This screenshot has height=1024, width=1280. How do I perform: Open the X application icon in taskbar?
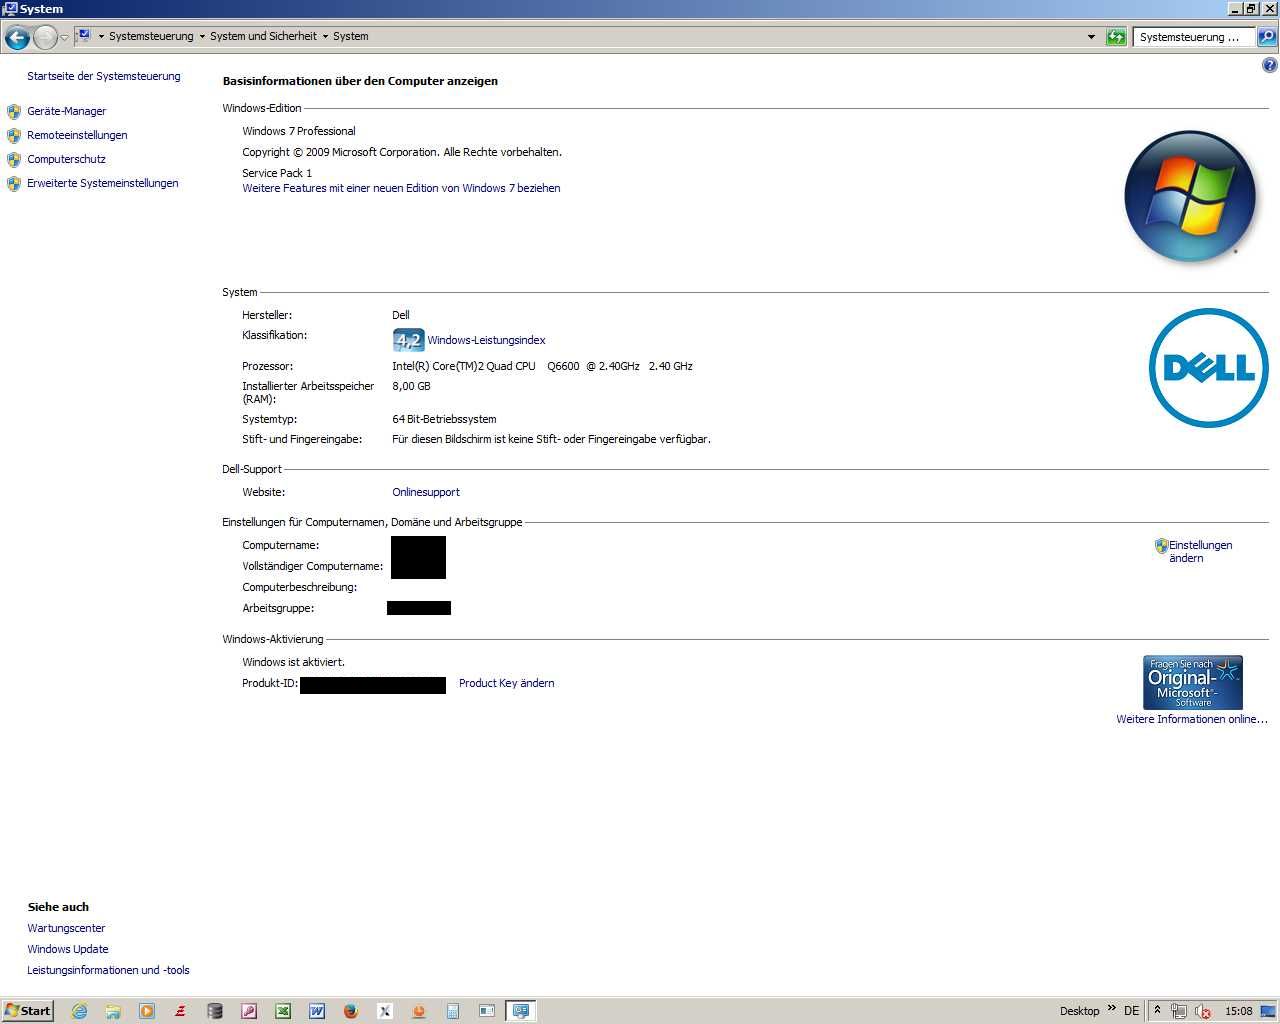click(385, 1011)
